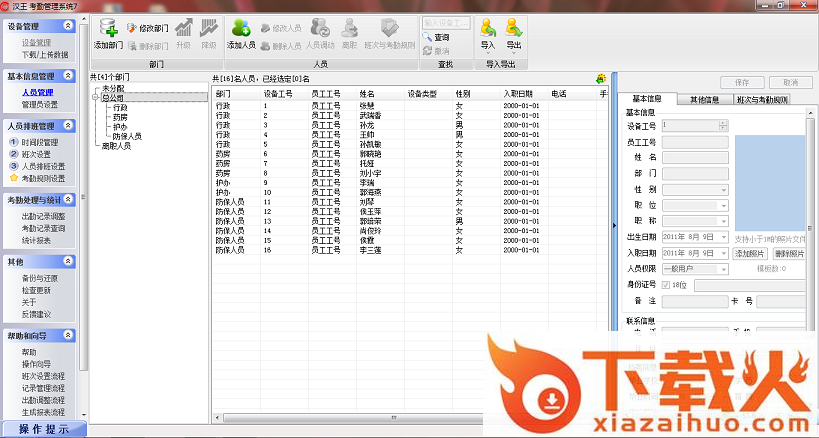Switch to 班次与考勤规则 tab in detail panel
The width and height of the screenshot is (819, 438).
coord(762,99)
